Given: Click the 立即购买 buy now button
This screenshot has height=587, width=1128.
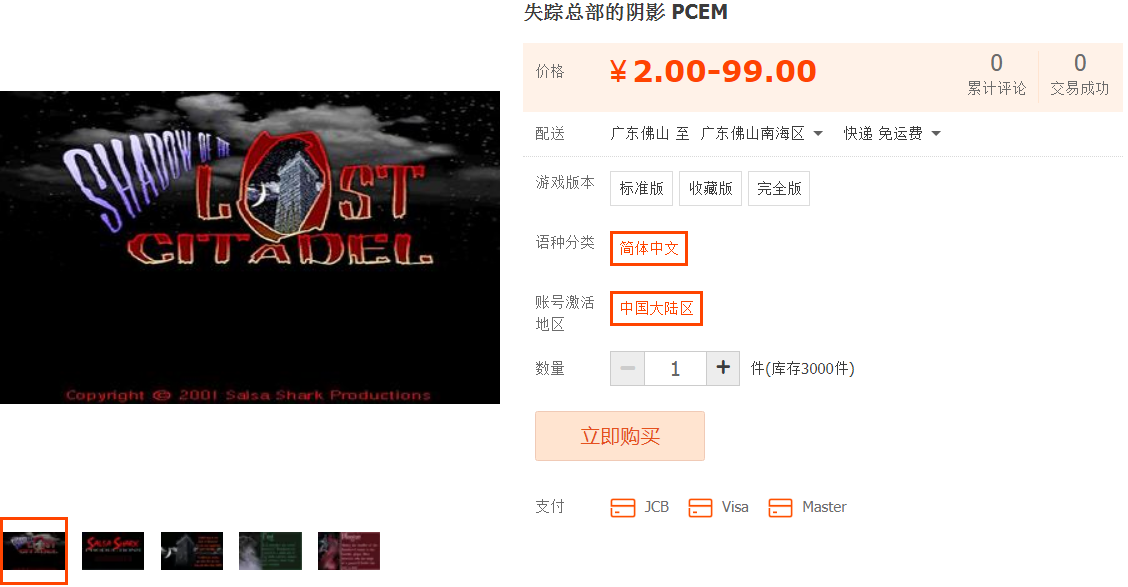Looking at the screenshot, I should coord(619,436).
